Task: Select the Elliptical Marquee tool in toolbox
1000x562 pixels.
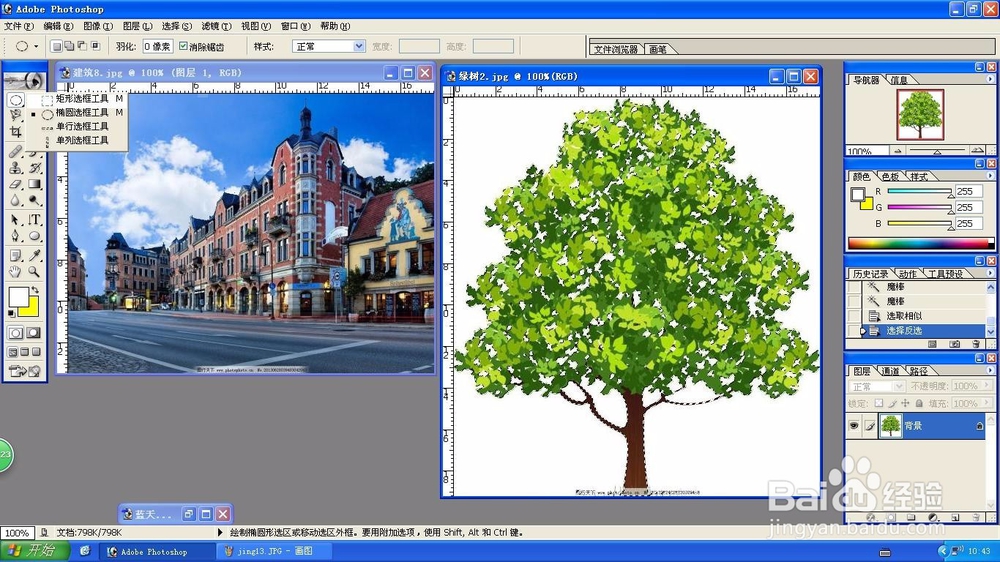Action: pos(15,100)
